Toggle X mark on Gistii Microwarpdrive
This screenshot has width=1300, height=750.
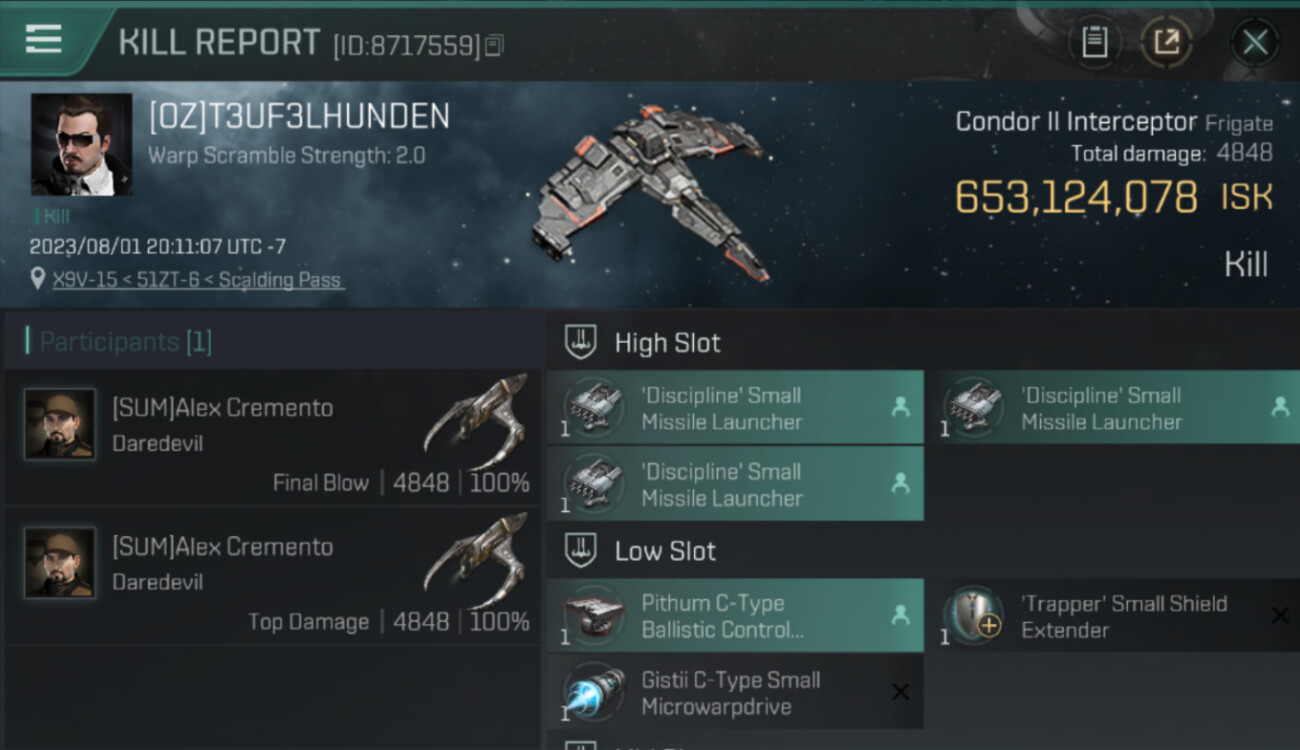[x=900, y=692]
